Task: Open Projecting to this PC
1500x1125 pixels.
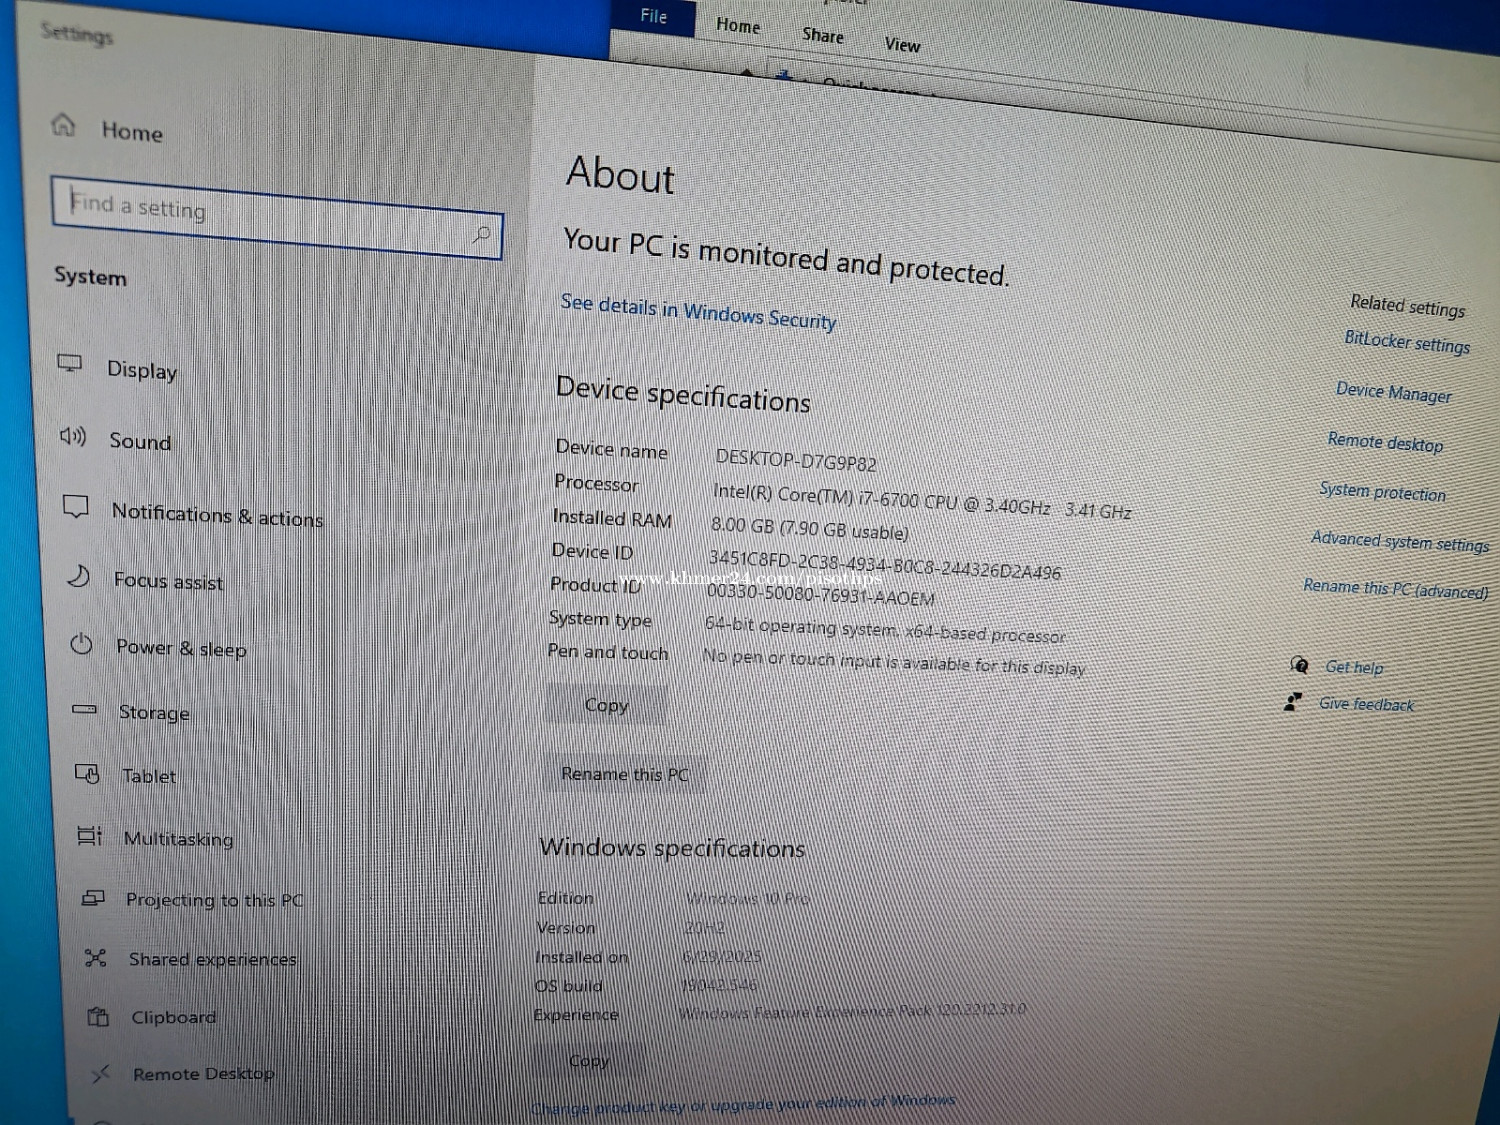Action: pyautogui.click(x=214, y=899)
